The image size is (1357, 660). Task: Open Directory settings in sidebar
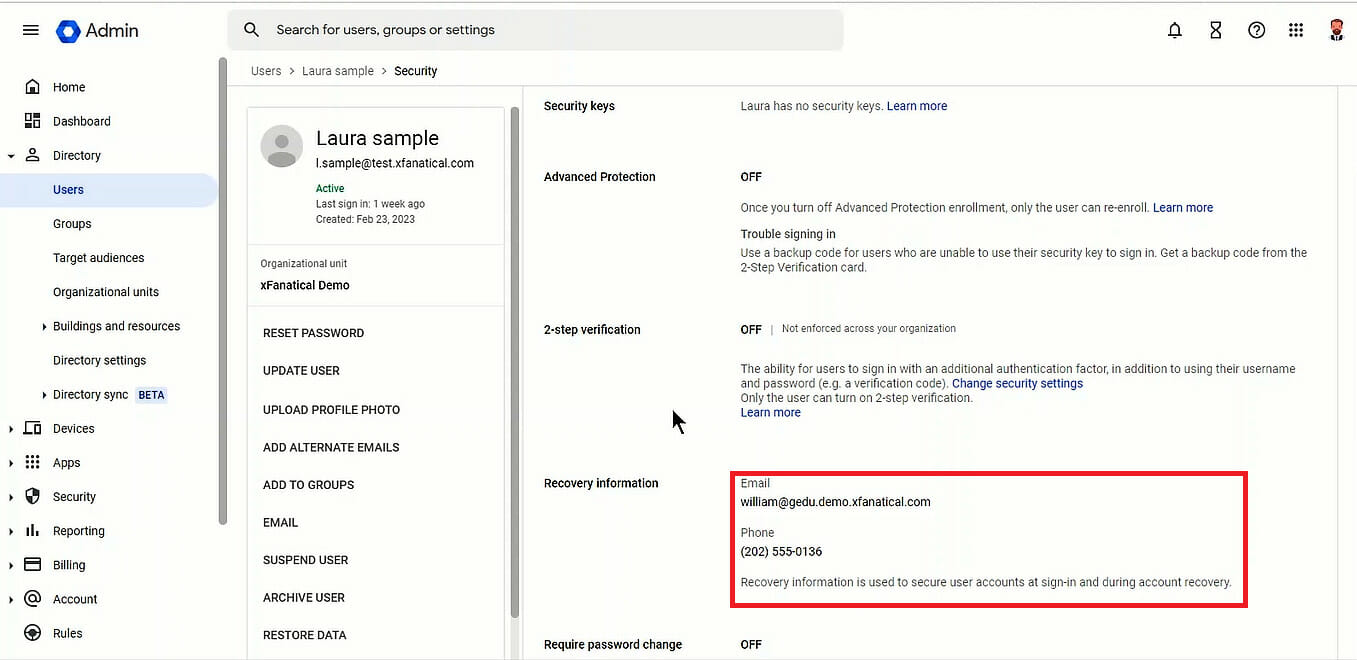point(99,360)
